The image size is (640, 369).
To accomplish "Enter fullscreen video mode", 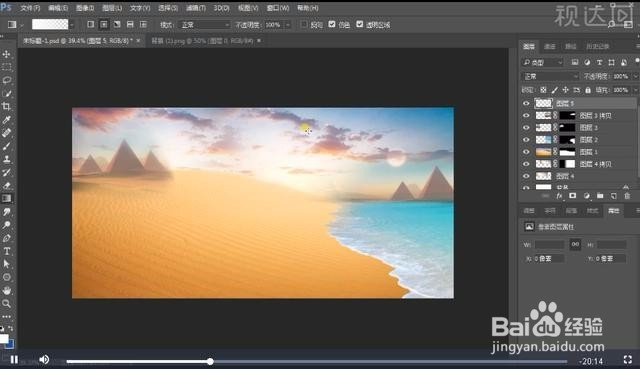I will click(628, 360).
